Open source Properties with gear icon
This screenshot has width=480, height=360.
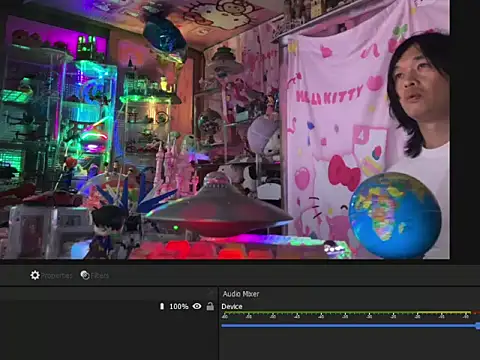coord(51,275)
